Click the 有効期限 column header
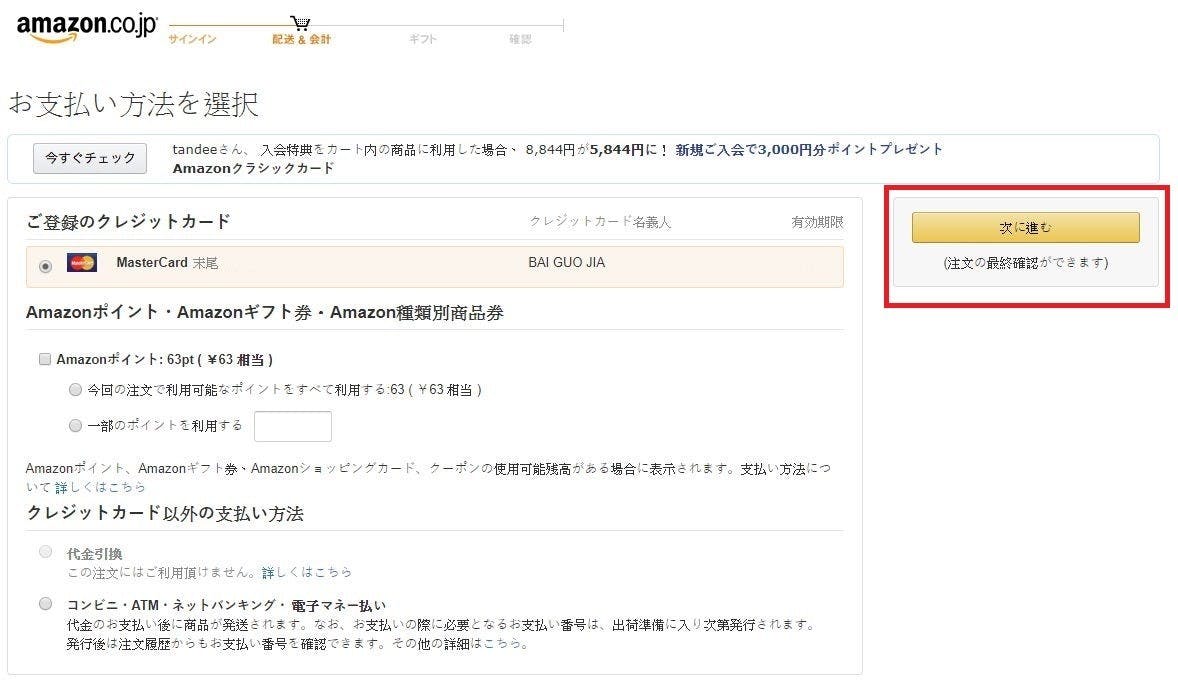This screenshot has width=1178, height=699. coord(817,222)
